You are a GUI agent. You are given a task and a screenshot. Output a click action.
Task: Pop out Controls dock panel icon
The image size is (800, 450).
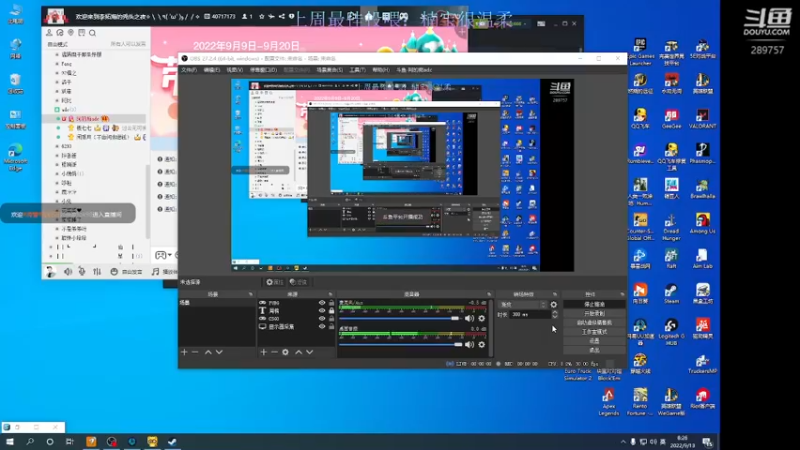622,294
